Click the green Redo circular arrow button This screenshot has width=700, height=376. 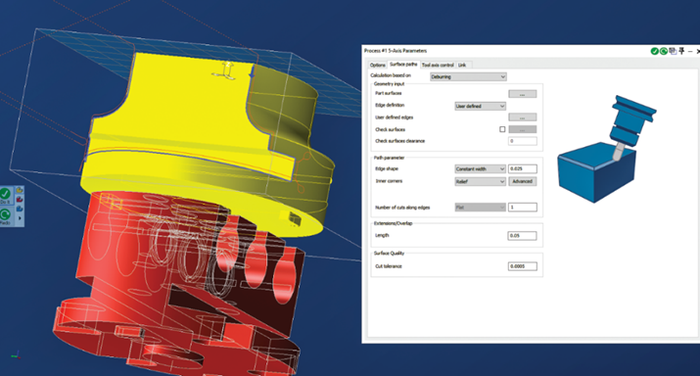[x=5, y=215]
